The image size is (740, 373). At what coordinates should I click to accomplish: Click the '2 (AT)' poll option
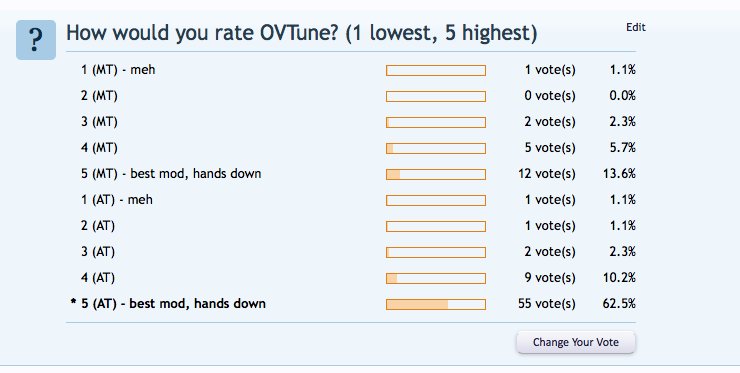(98, 226)
